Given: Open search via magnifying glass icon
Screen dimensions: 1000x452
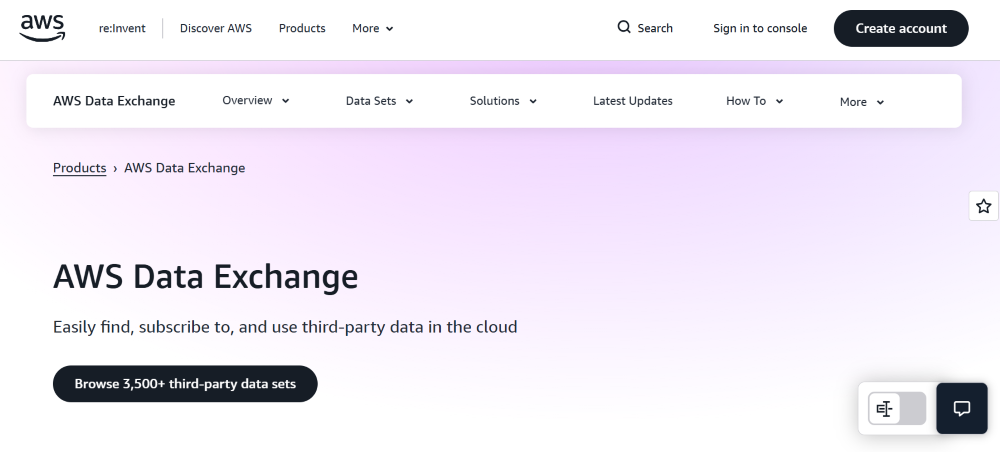Looking at the screenshot, I should 624,28.
